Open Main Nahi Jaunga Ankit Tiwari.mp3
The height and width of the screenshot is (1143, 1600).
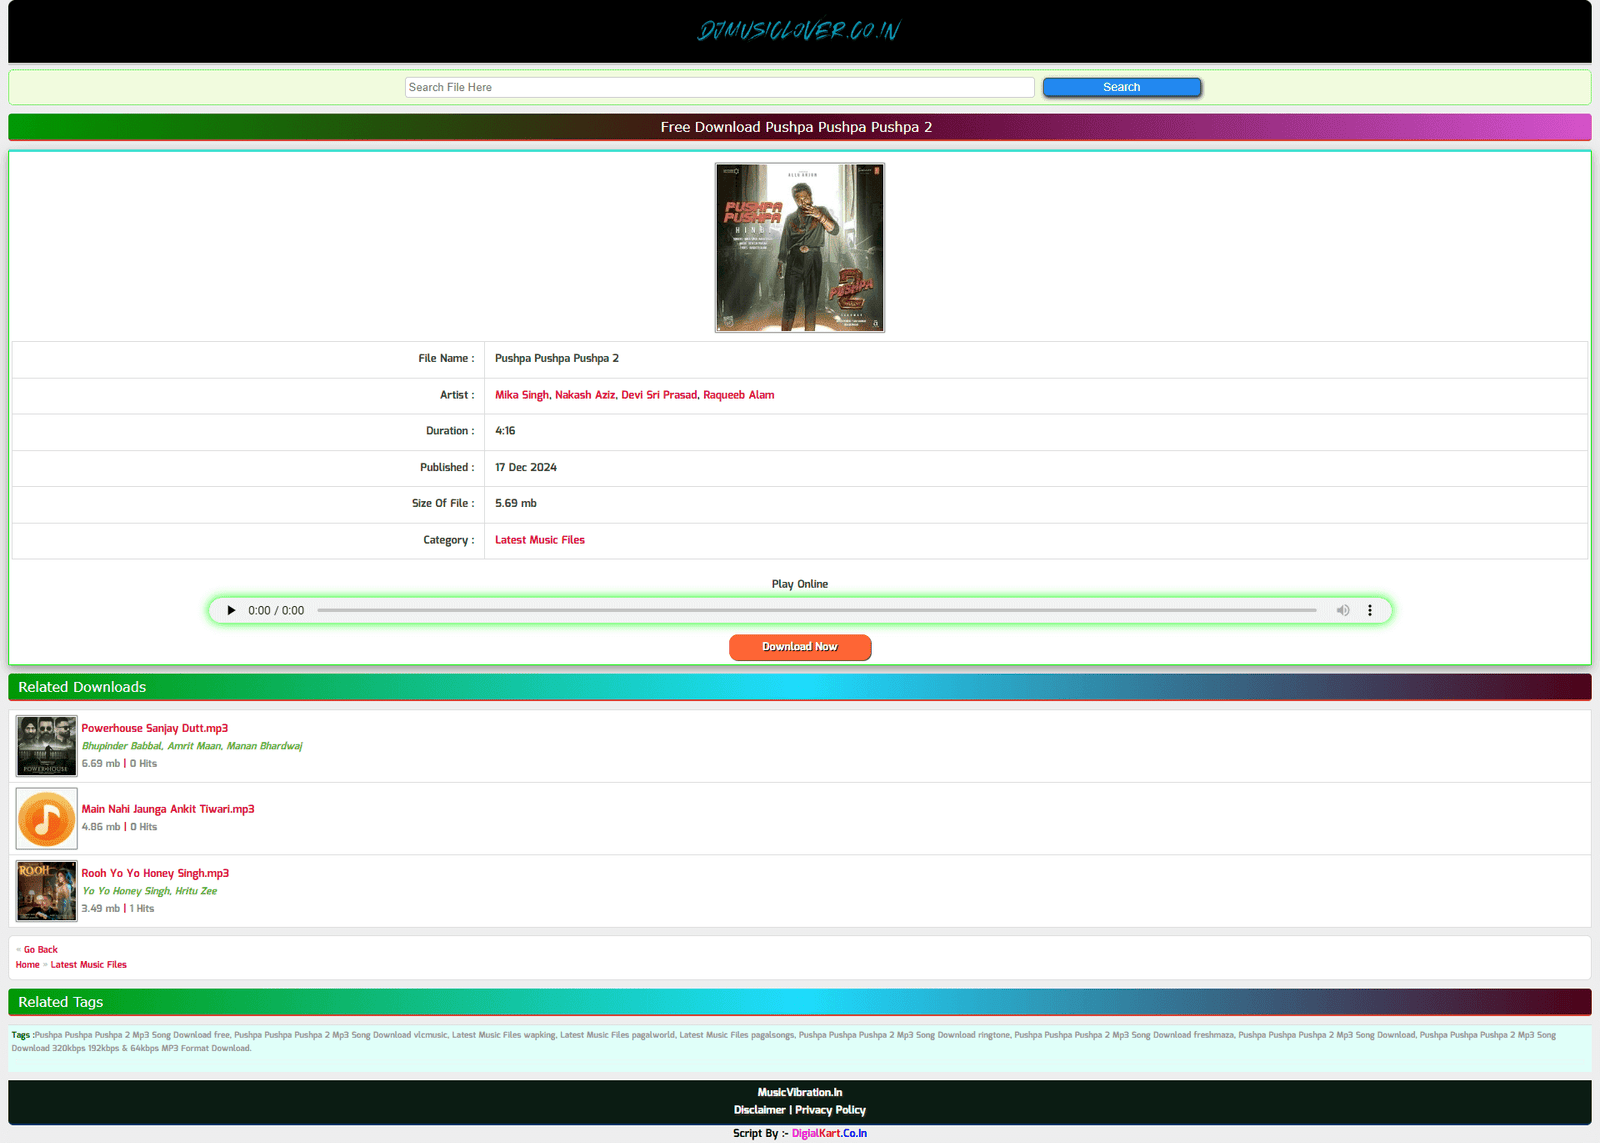click(x=167, y=809)
